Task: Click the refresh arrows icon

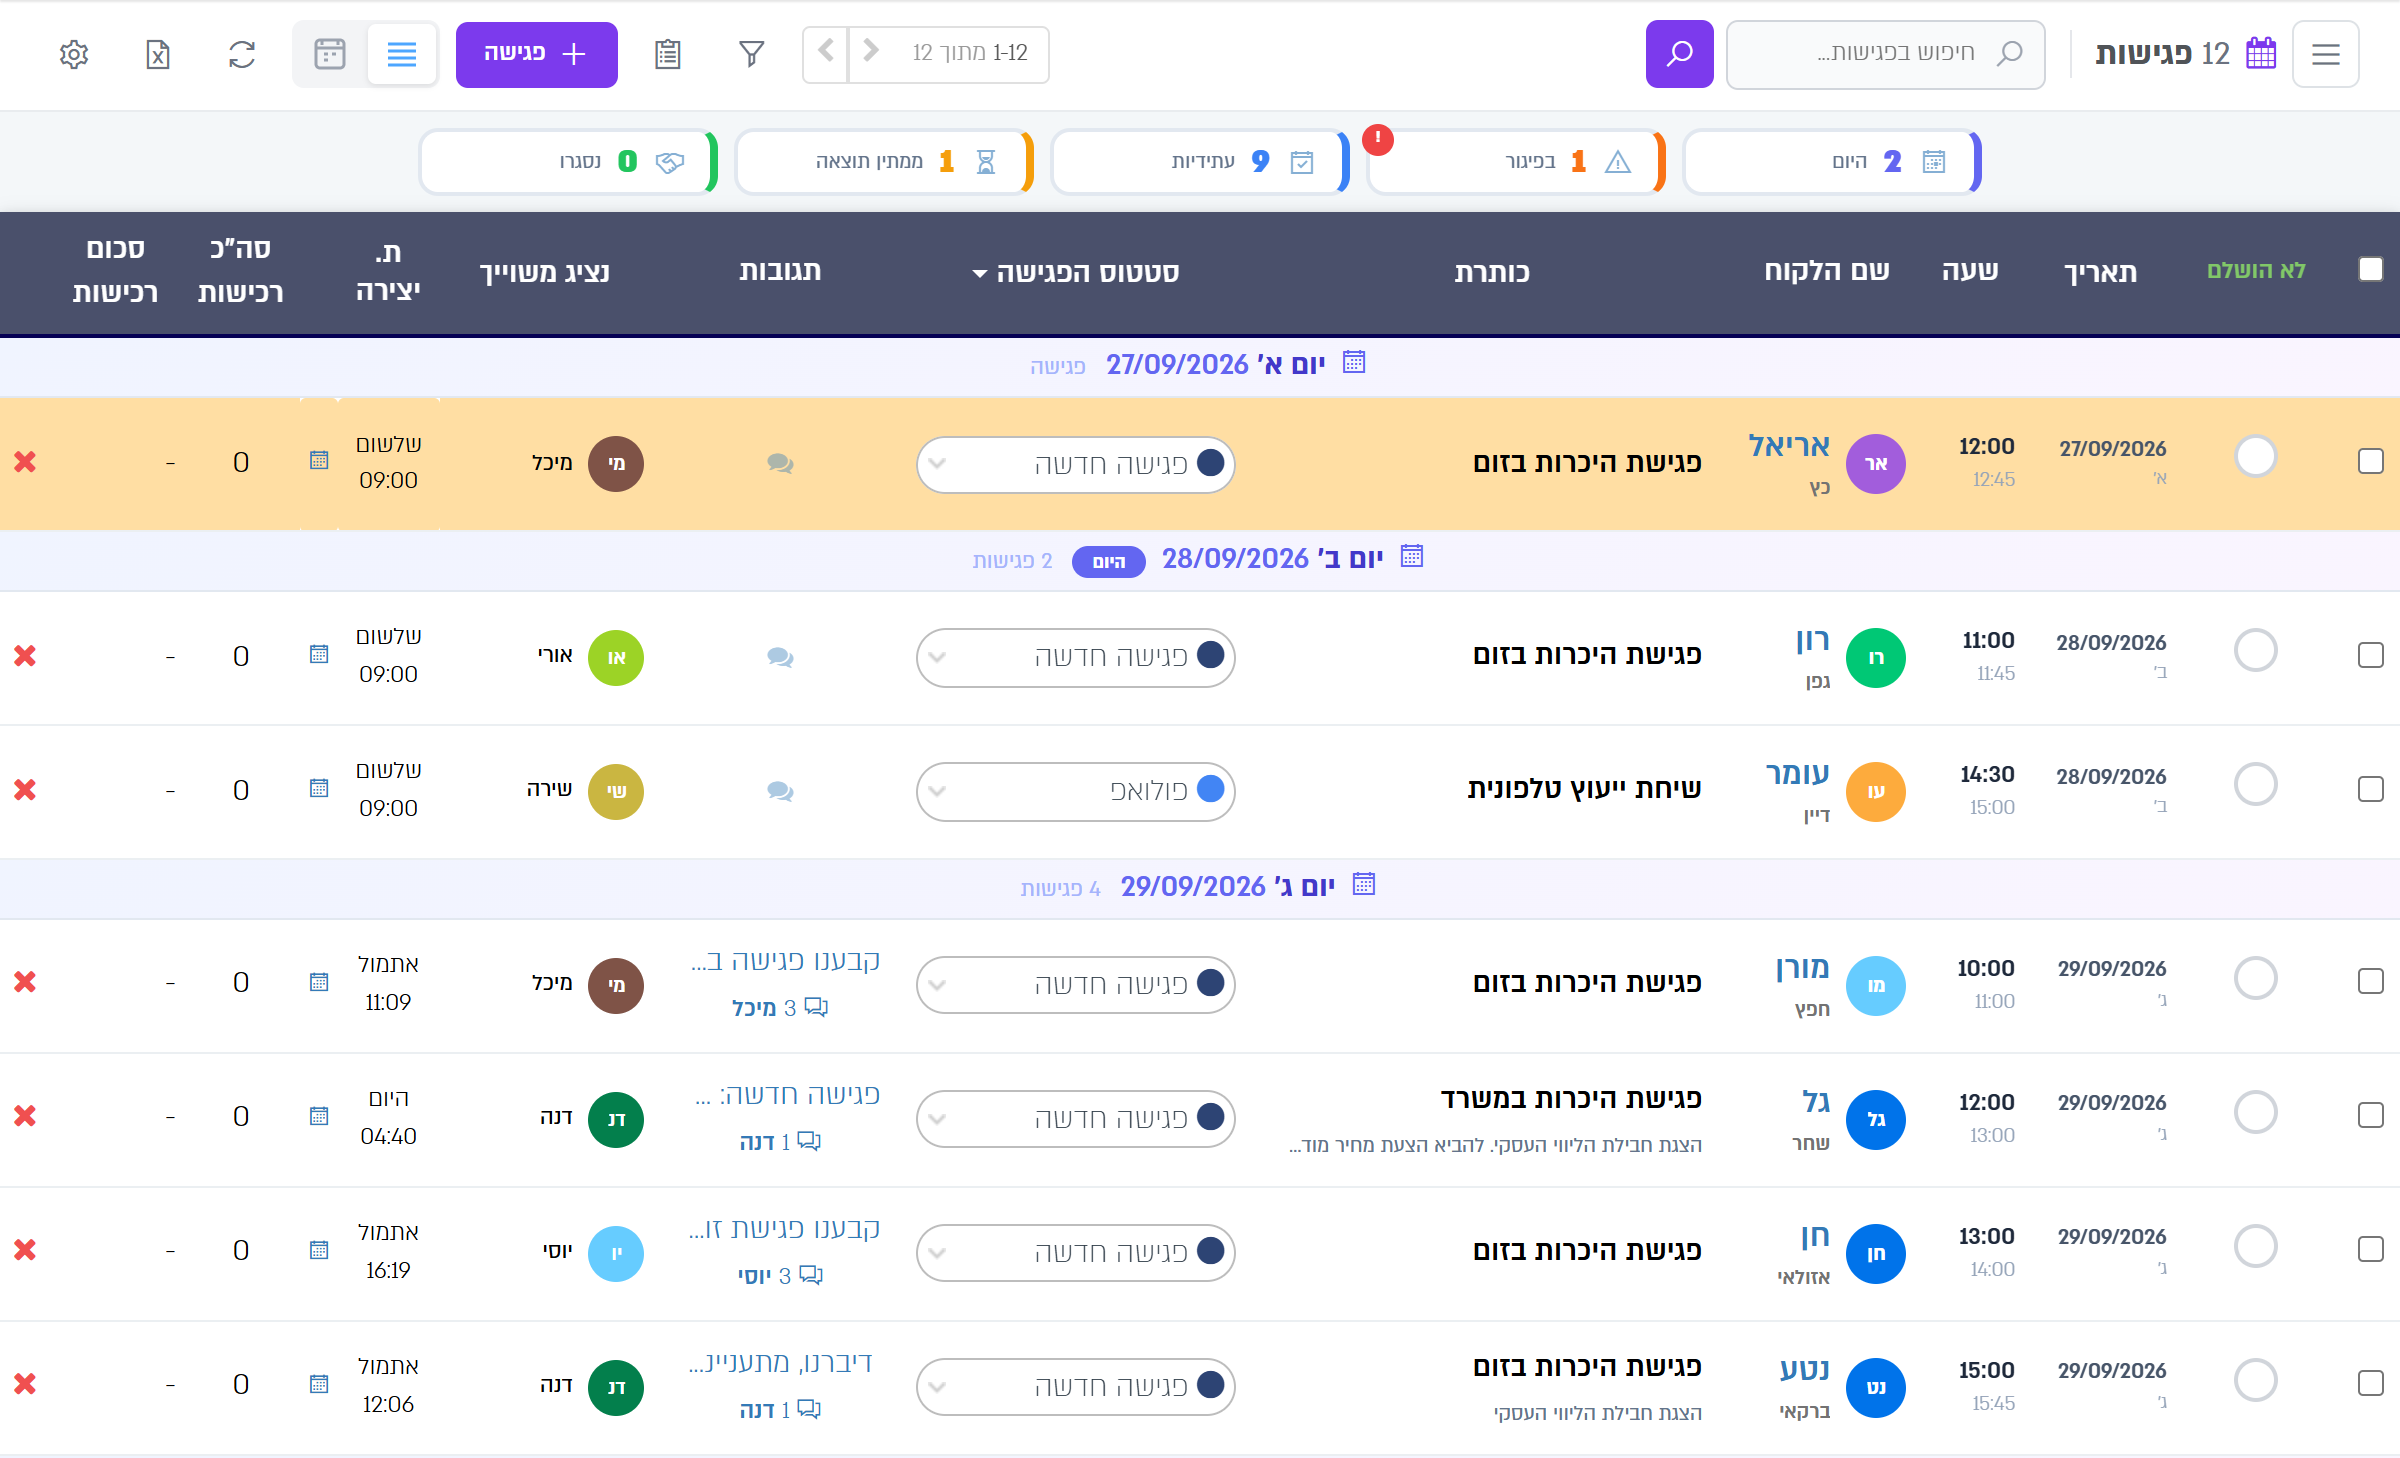Action: [242, 54]
